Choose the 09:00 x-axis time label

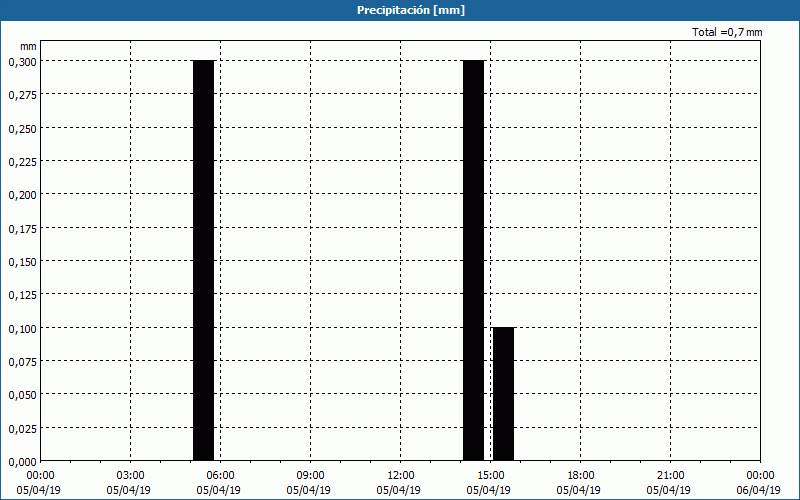pyautogui.click(x=310, y=476)
